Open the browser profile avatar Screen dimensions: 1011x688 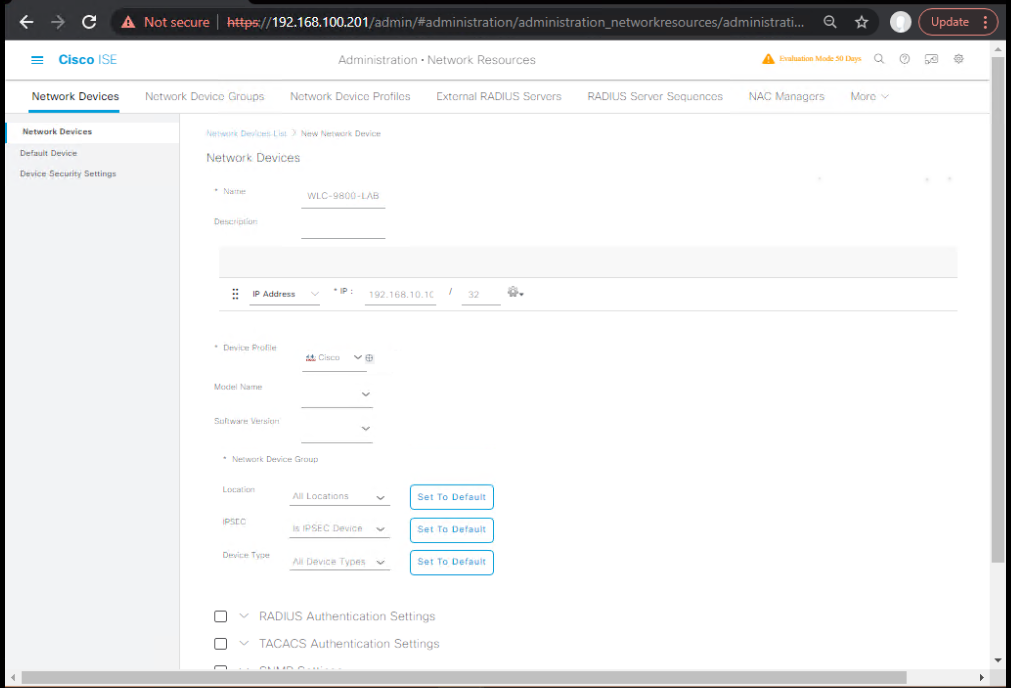(900, 22)
